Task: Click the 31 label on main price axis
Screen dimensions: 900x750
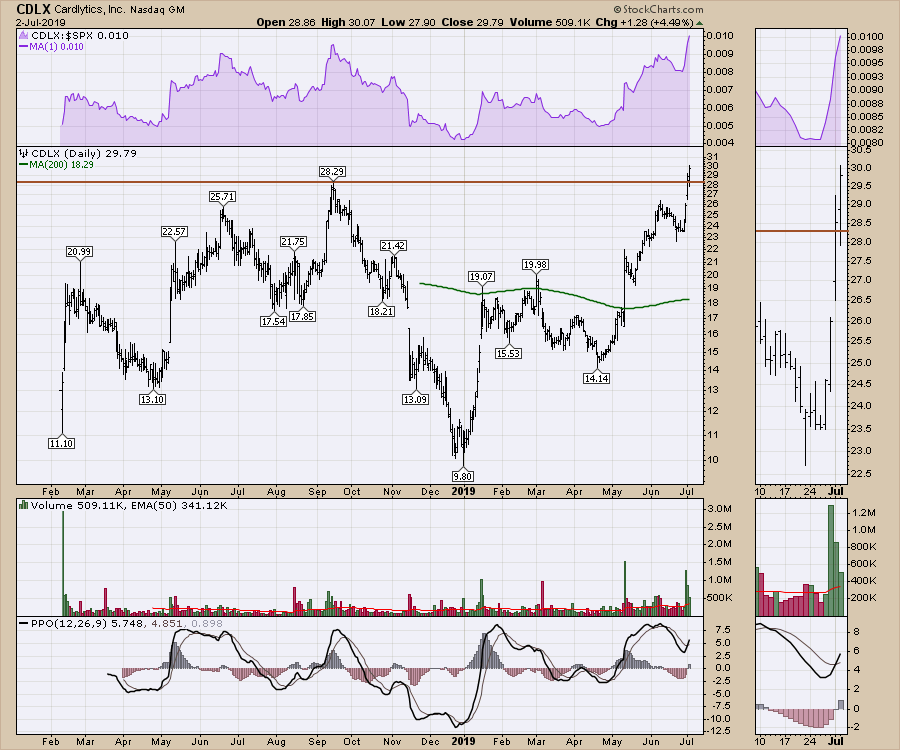Action: [712, 157]
